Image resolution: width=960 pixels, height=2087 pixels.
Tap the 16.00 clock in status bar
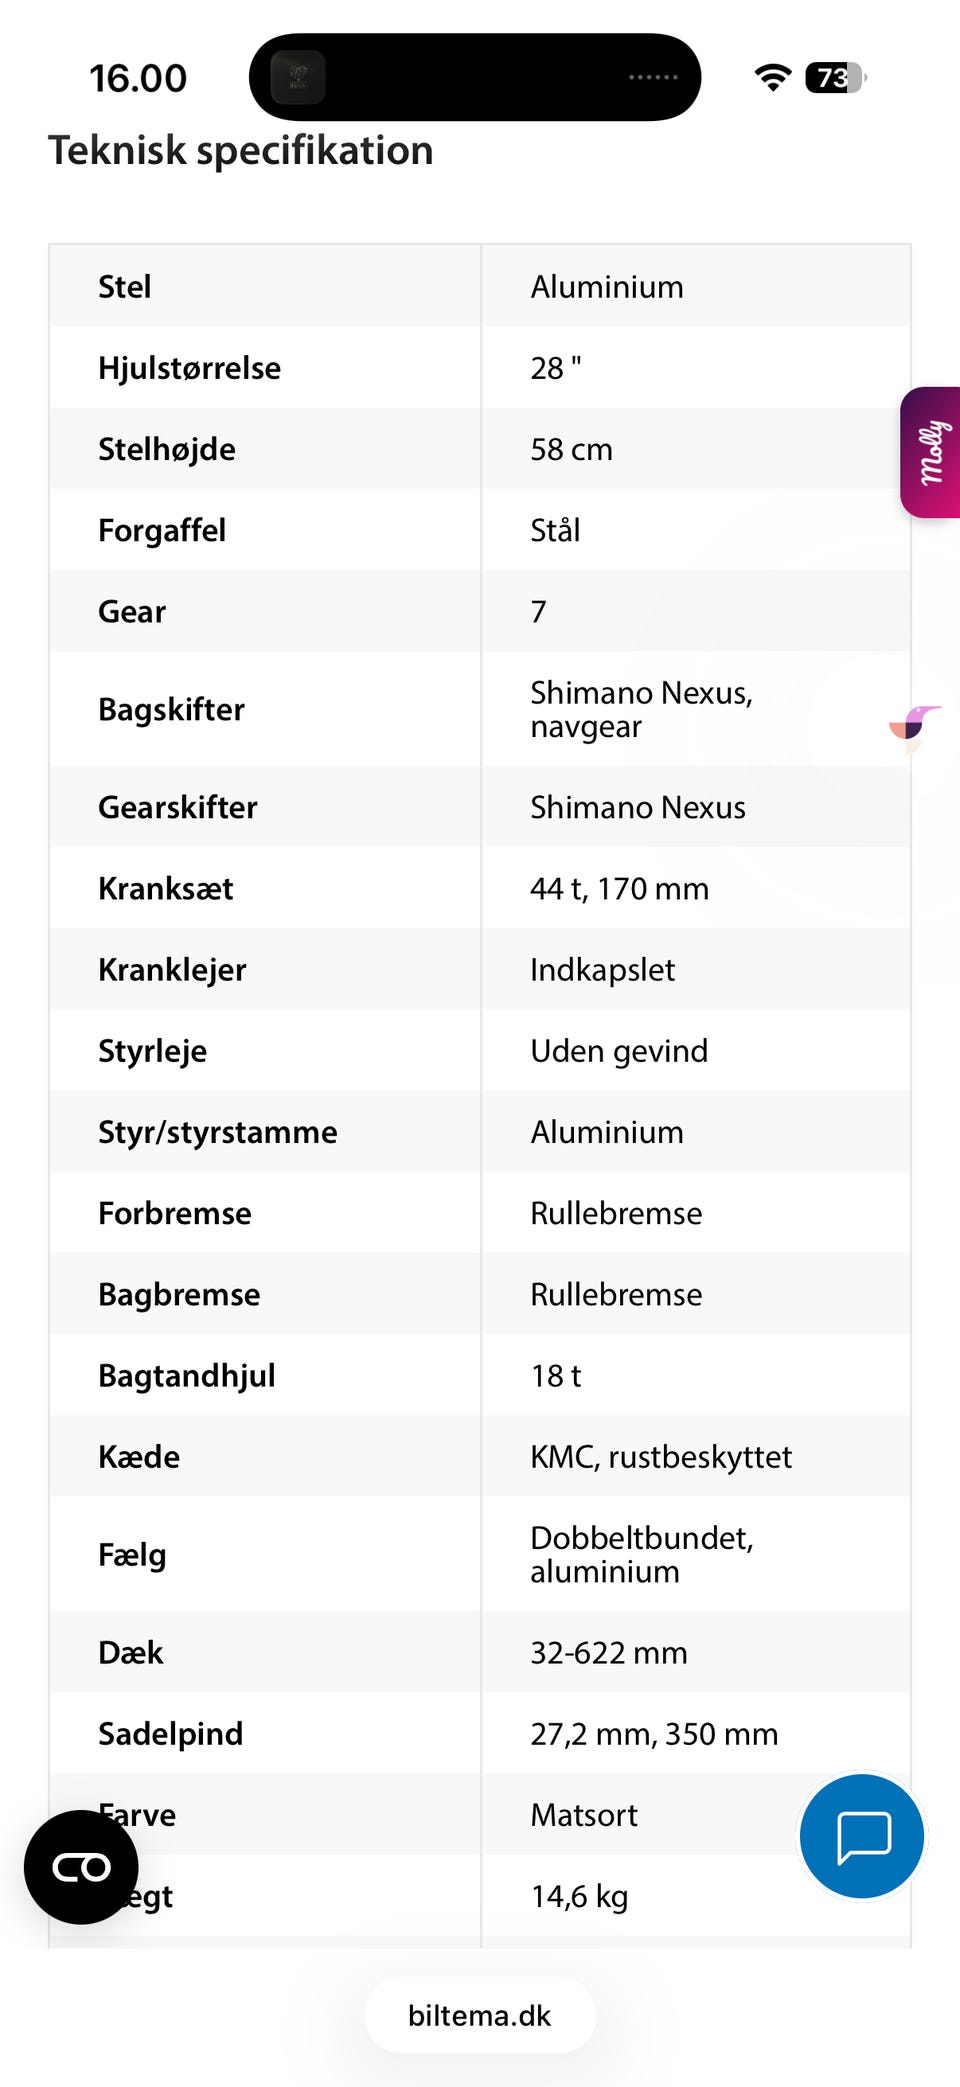[x=138, y=78]
